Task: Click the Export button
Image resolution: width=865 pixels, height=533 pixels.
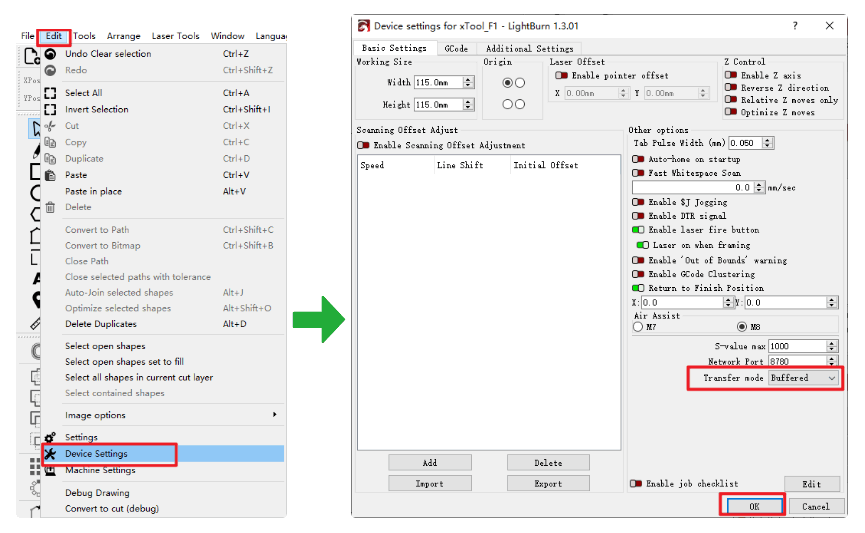Action: point(548,483)
